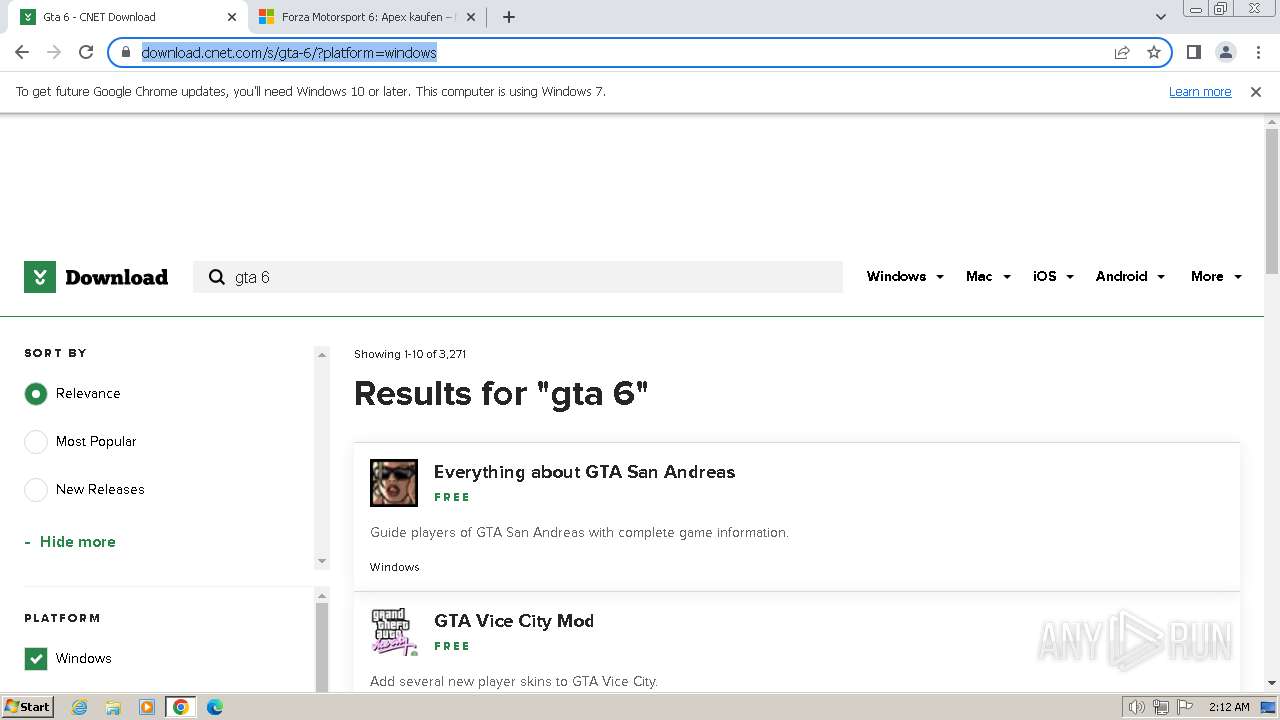Screen dimensions: 1280x720
Task: Click the gta 6 search field
Action: click(x=518, y=277)
